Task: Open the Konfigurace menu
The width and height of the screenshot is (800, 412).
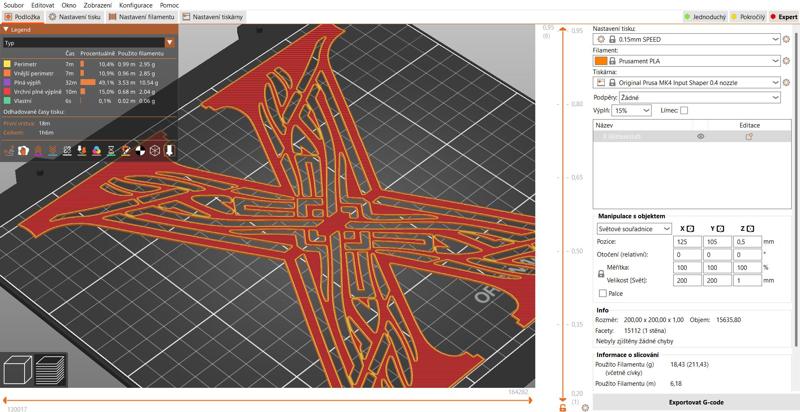Action: [136, 5]
